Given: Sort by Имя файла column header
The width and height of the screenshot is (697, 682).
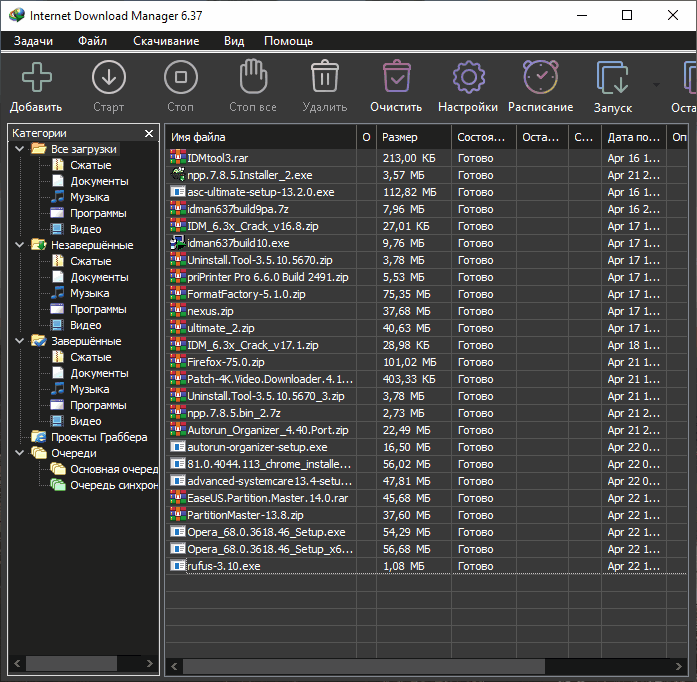Looking at the screenshot, I should 261,137.
